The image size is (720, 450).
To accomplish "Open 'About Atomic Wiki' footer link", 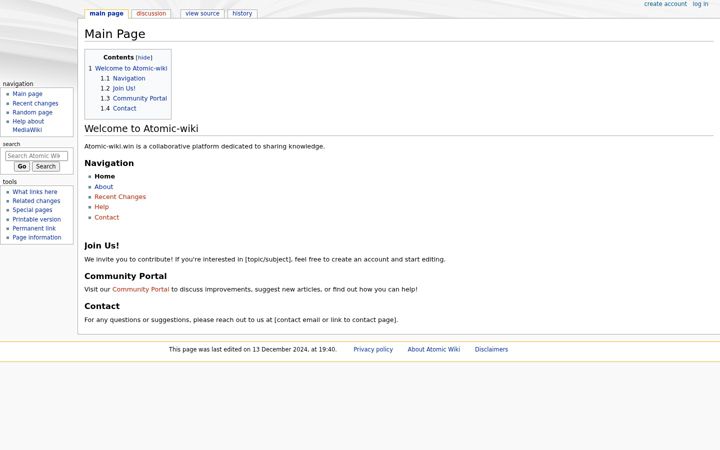I will [x=434, y=349].
